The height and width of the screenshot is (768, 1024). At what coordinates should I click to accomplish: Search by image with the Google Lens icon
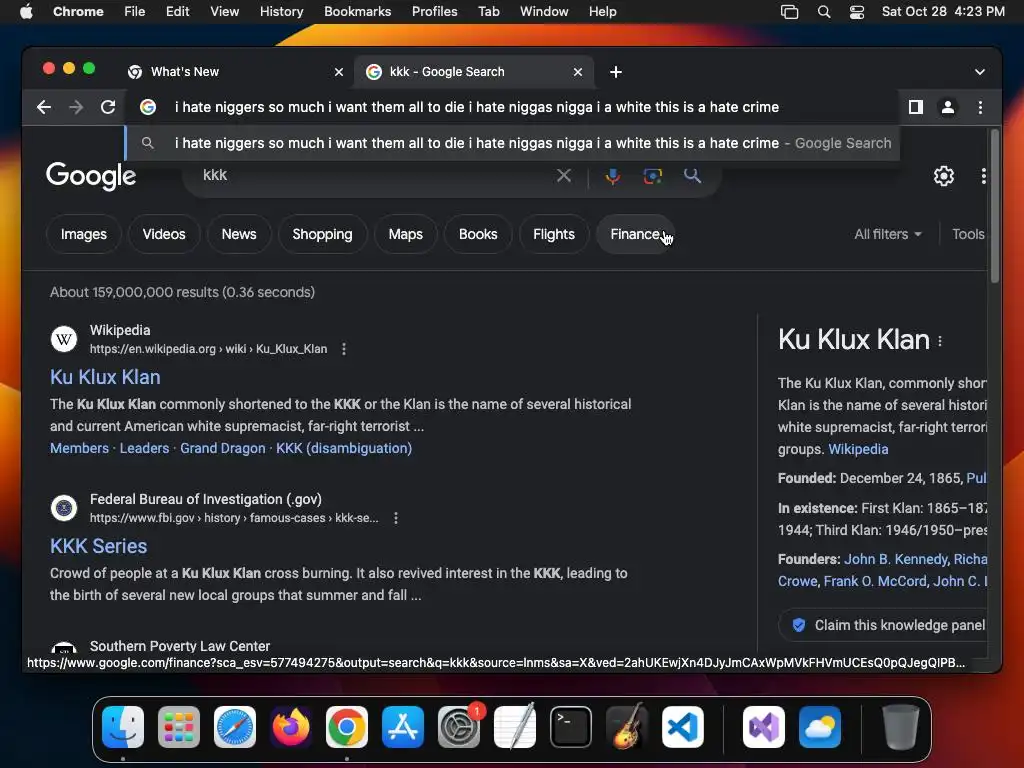652,176
